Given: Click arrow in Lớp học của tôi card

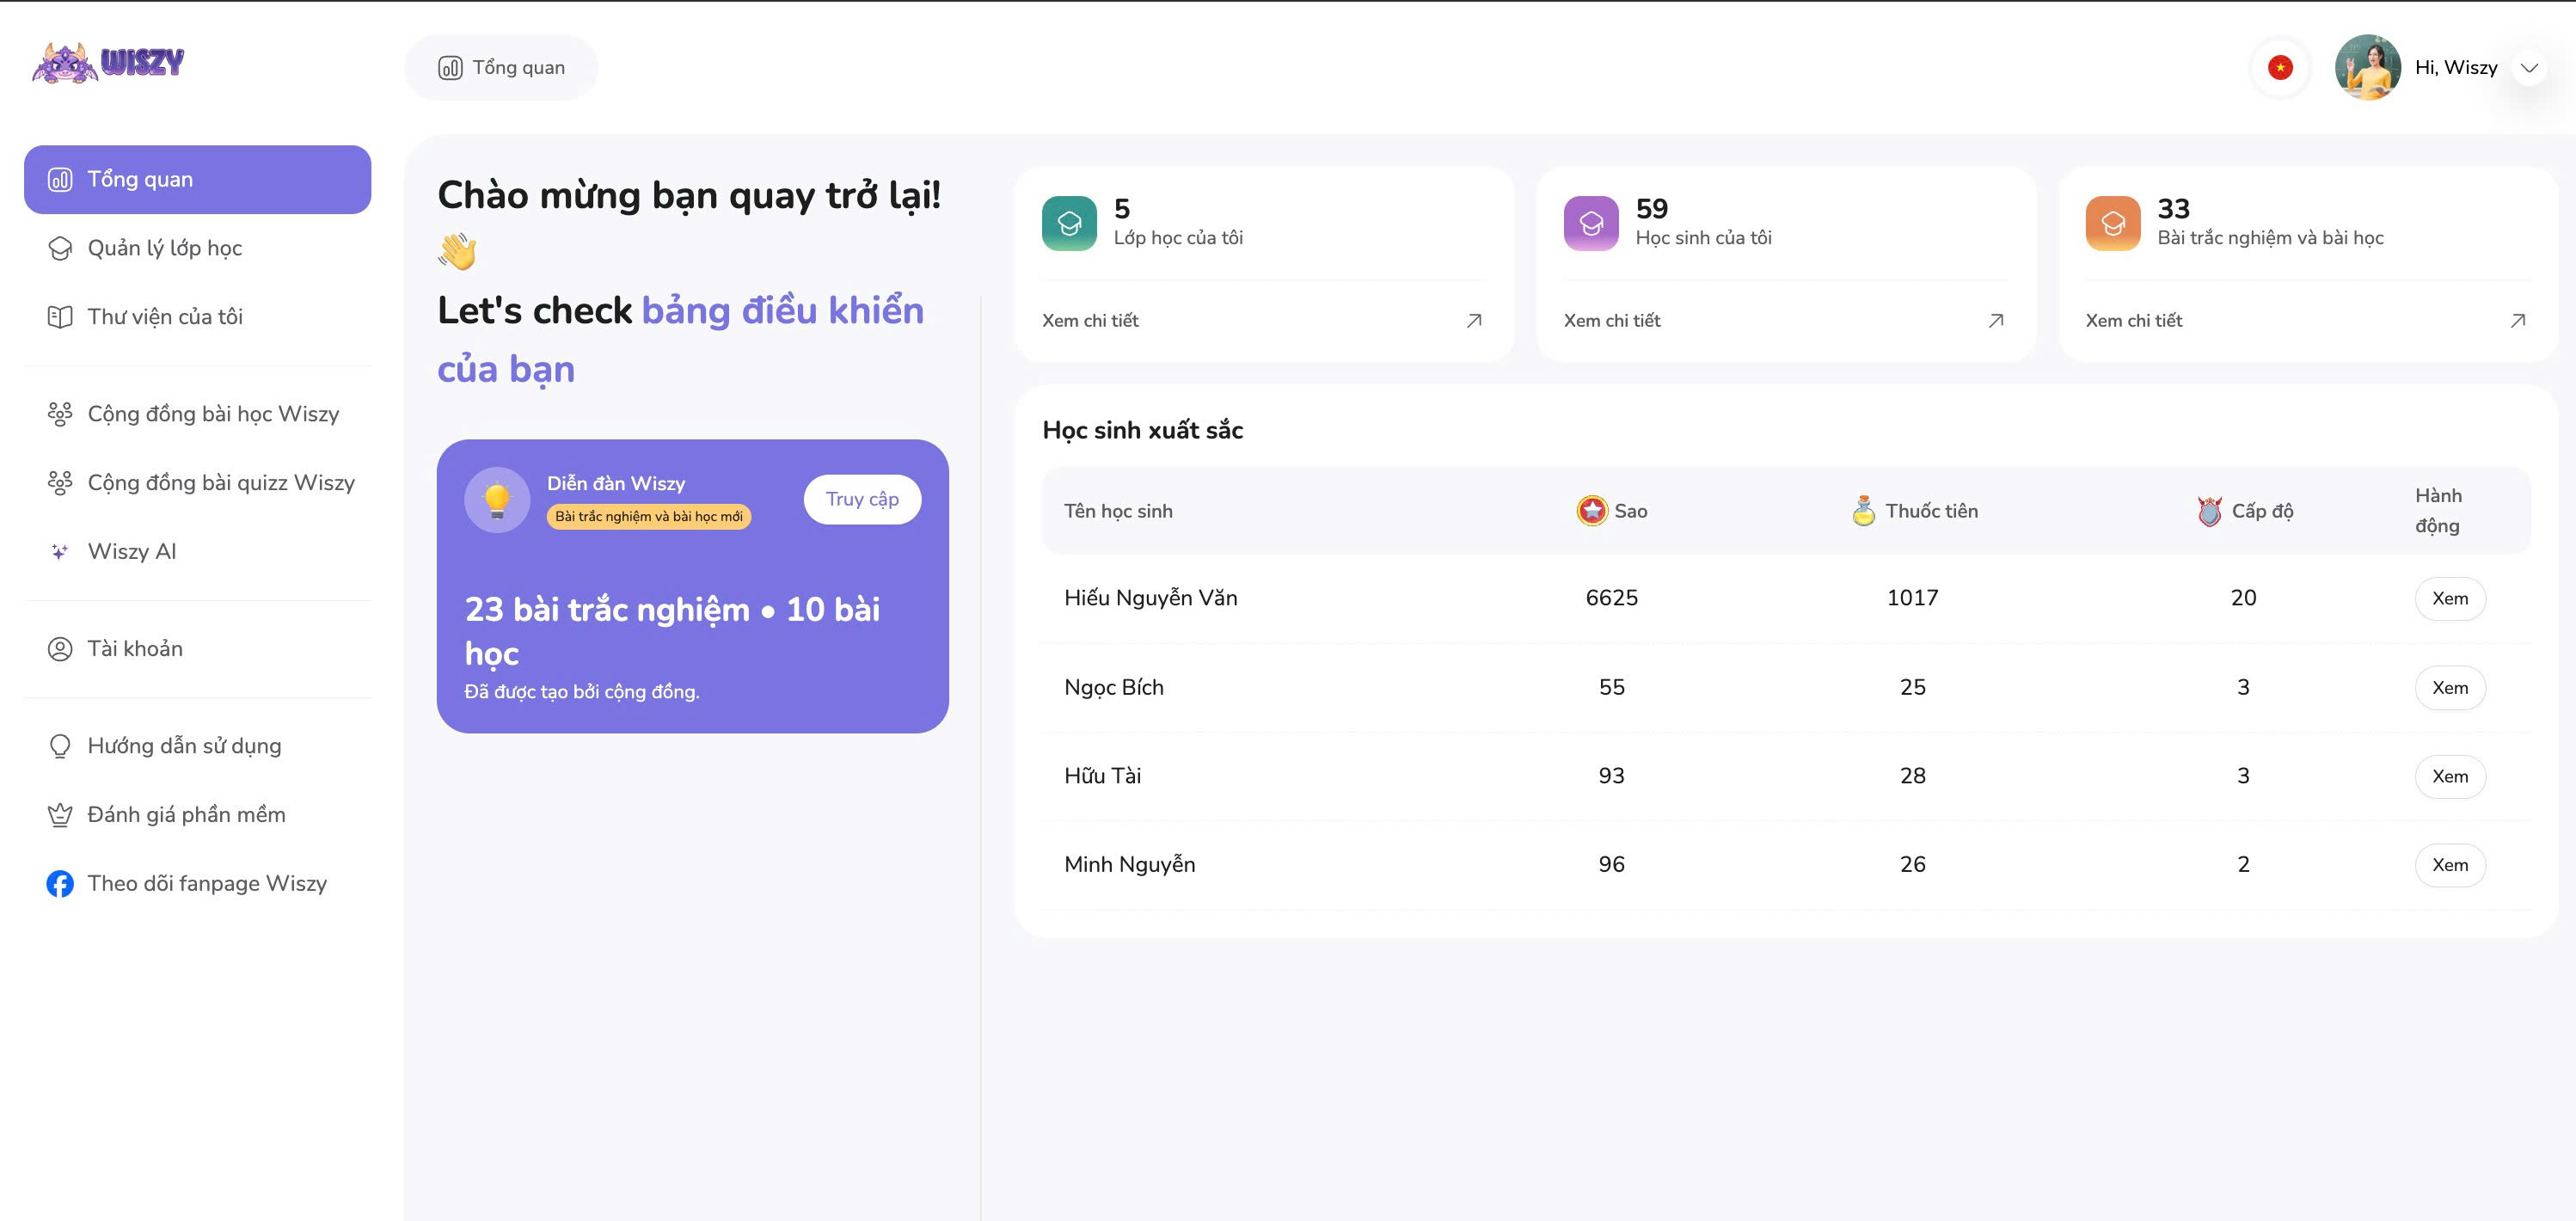Looking at the screenshot, I should pyautogui.click(x=1473, y=321).
